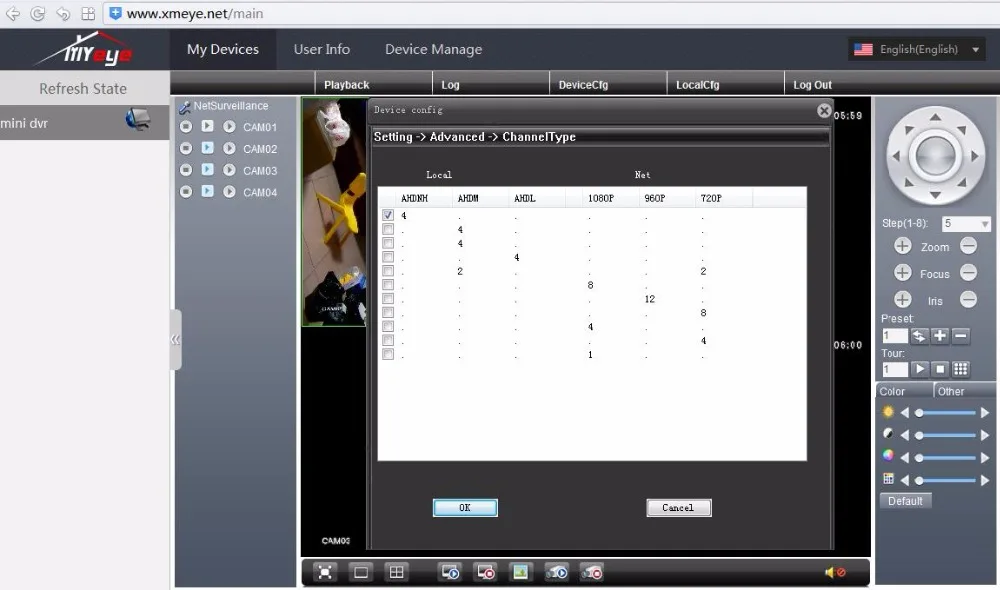Remove a preset with the minus button
This screenshot has width=1000, height=590.
point(960,336)
